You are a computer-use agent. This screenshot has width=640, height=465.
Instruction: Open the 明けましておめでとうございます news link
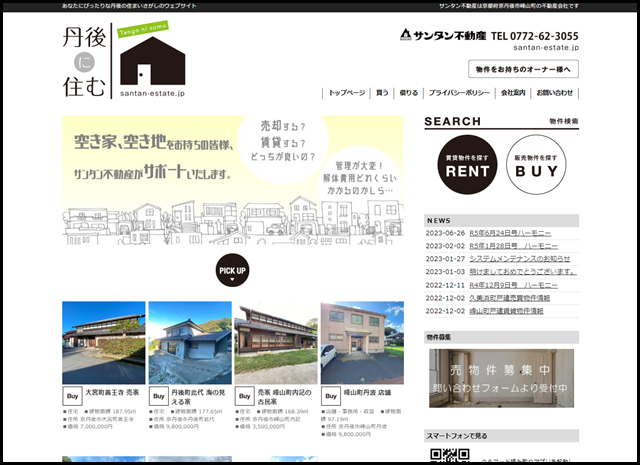click(x=523, y=272)
